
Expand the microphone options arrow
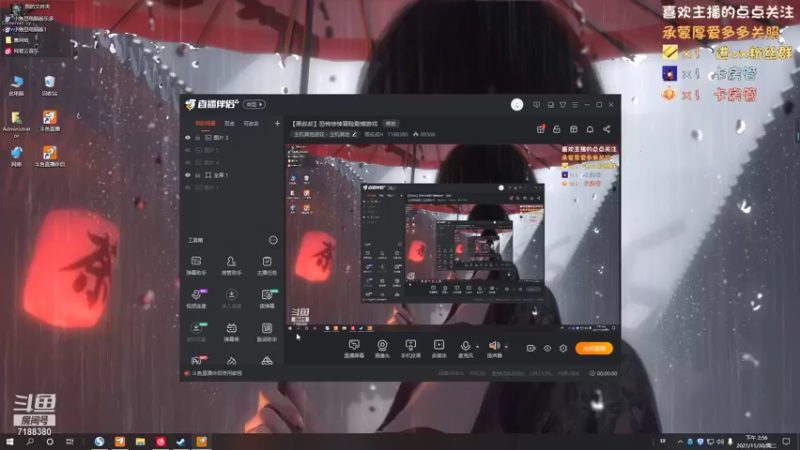tap(478, 347)
